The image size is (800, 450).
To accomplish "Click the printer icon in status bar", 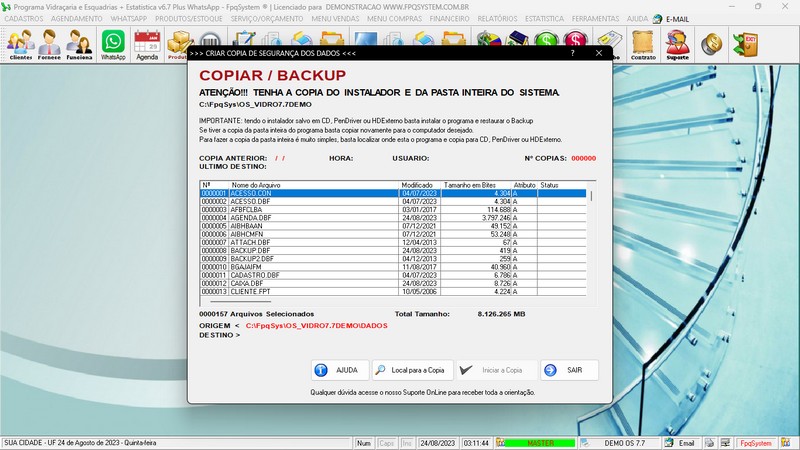I will 710,443.
